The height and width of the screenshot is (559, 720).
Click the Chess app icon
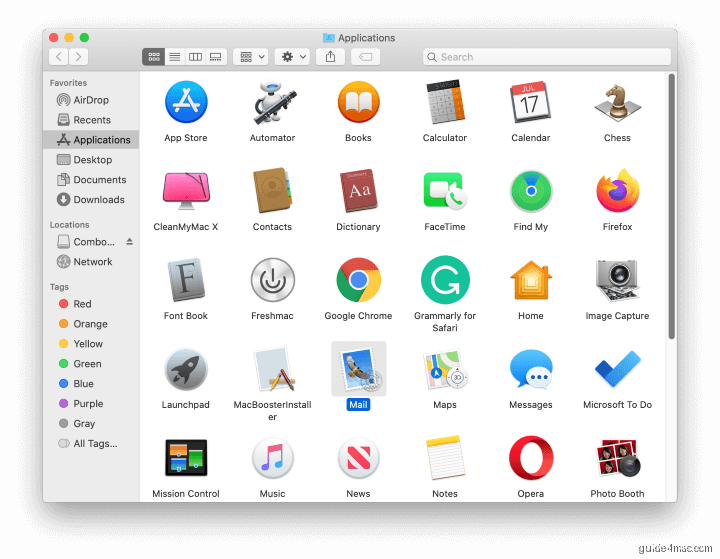[x=617, y=103]
